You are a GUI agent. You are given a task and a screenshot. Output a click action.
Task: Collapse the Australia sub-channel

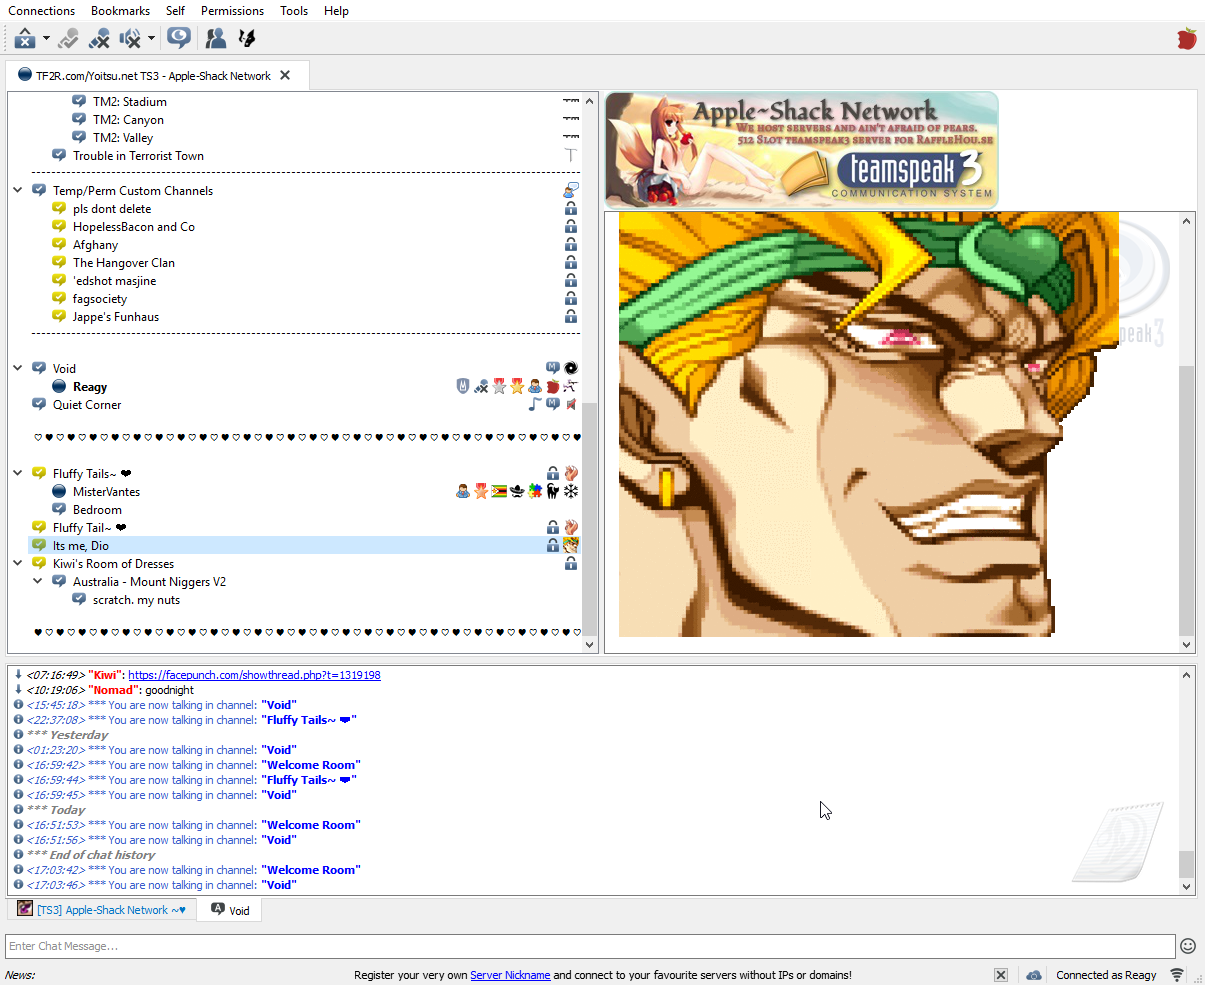[38, 581]
